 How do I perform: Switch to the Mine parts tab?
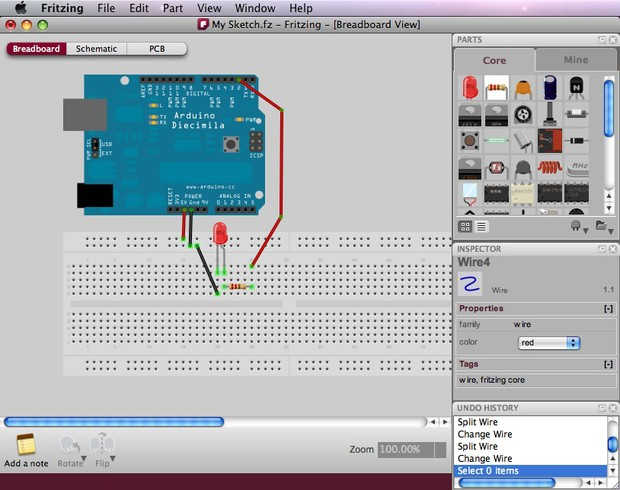576,60
